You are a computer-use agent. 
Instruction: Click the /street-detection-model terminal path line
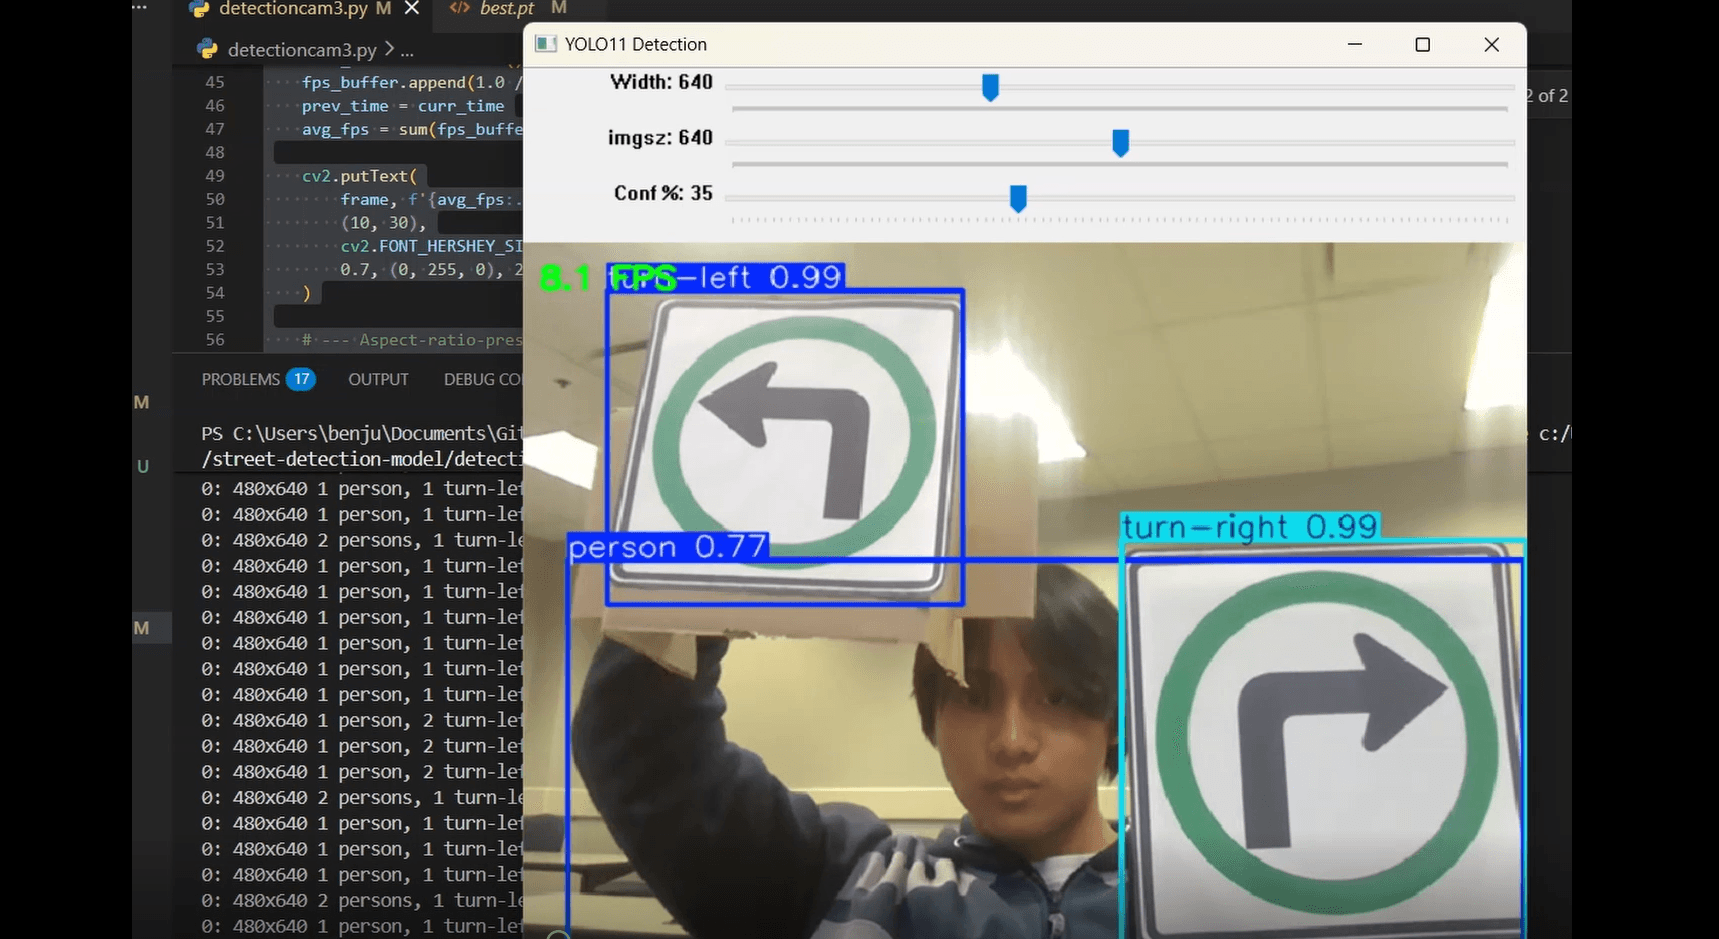(361, 459)
